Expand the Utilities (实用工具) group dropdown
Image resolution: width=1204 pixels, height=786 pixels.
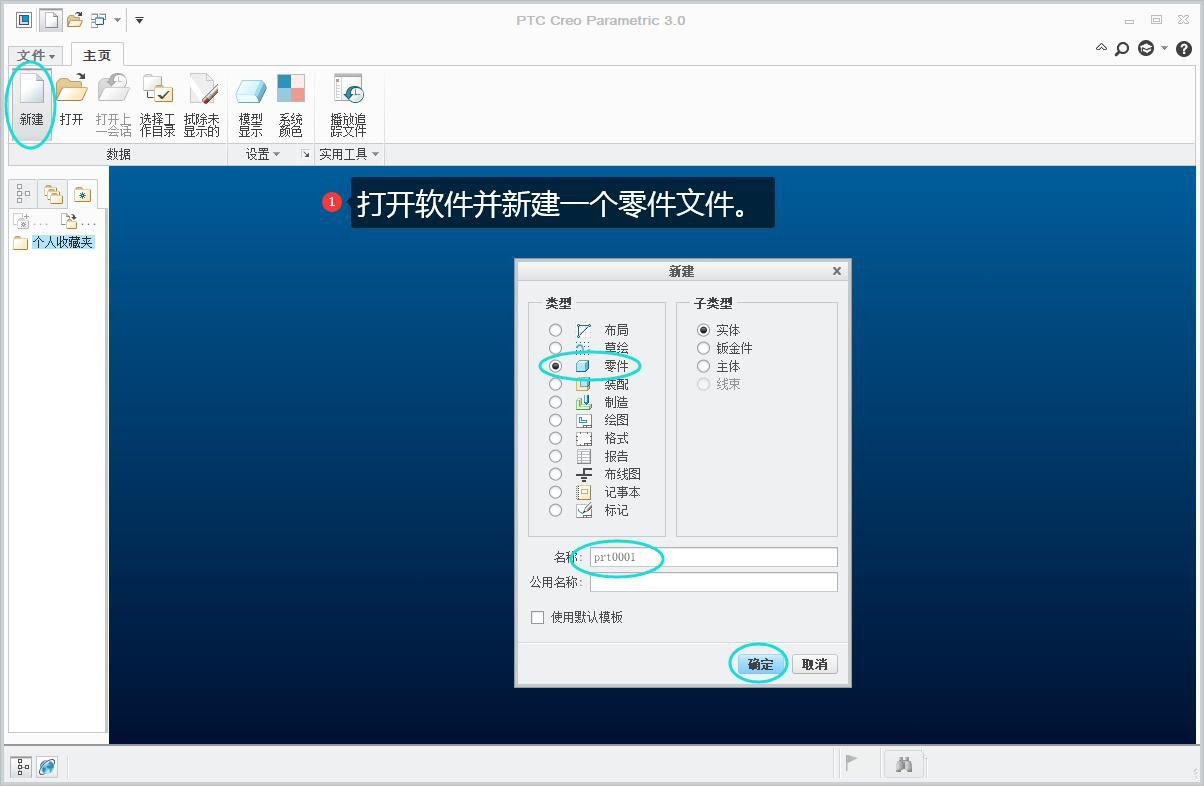[x=348, y=154]
